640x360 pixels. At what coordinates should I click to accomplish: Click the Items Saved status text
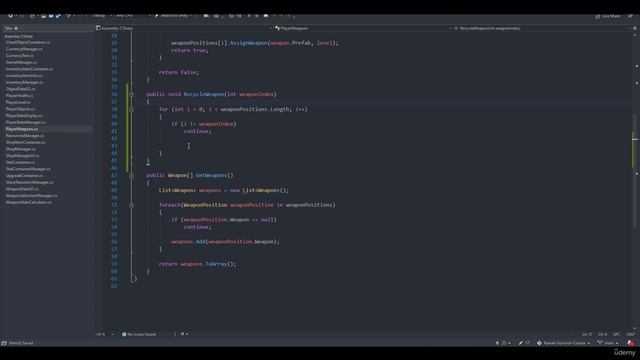tap(20, 343)
